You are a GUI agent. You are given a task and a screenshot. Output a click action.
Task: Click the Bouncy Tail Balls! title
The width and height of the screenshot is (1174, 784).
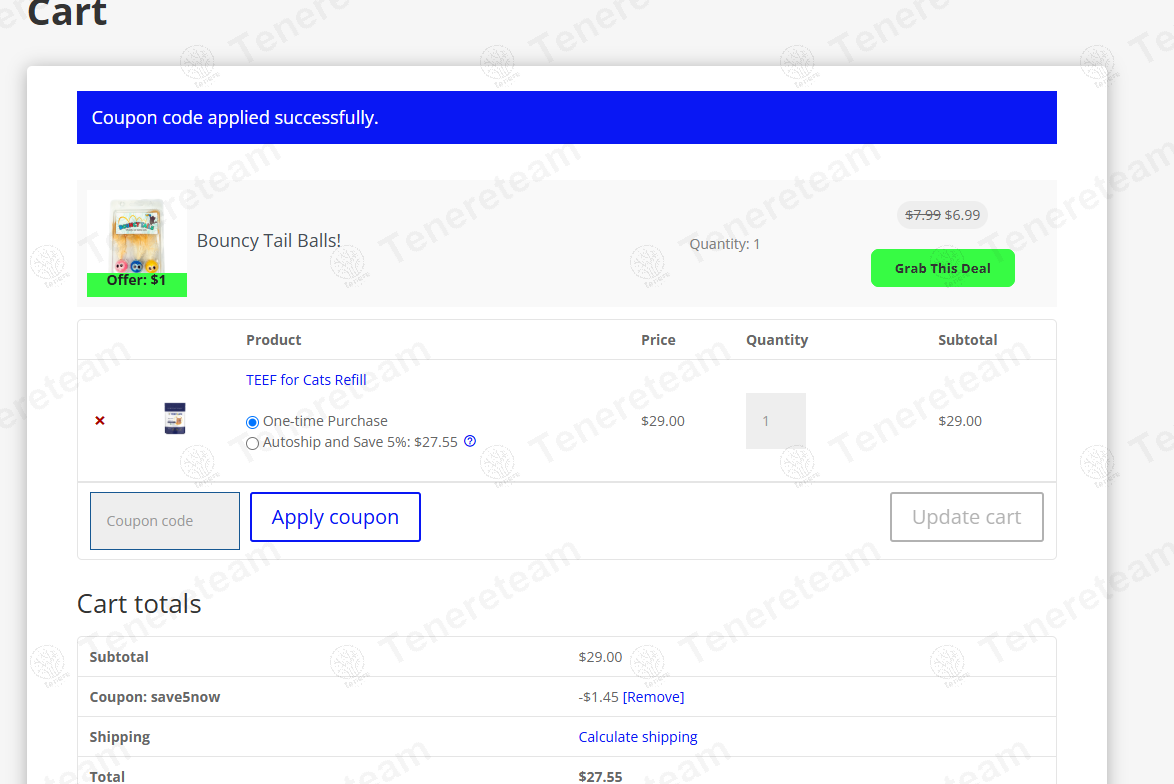pos(269,241)
